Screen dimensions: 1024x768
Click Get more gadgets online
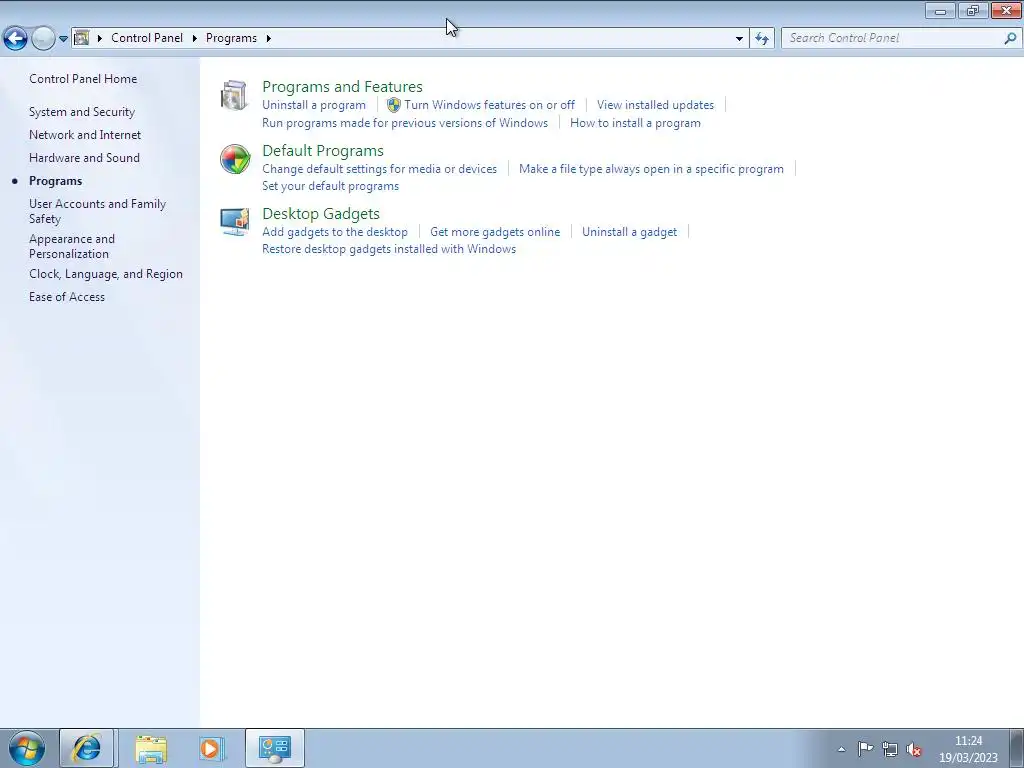tap(494, 232)
